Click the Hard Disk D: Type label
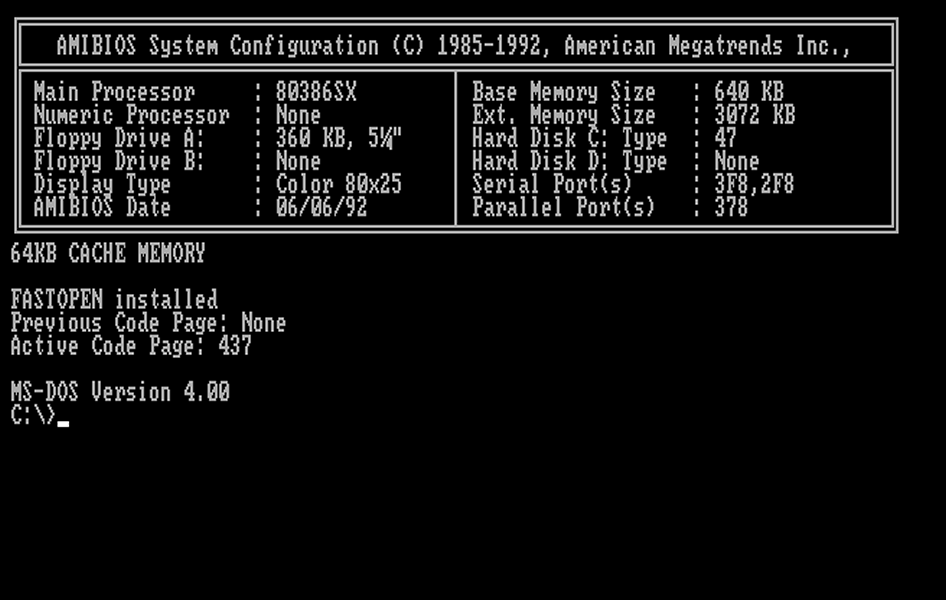 569,162
